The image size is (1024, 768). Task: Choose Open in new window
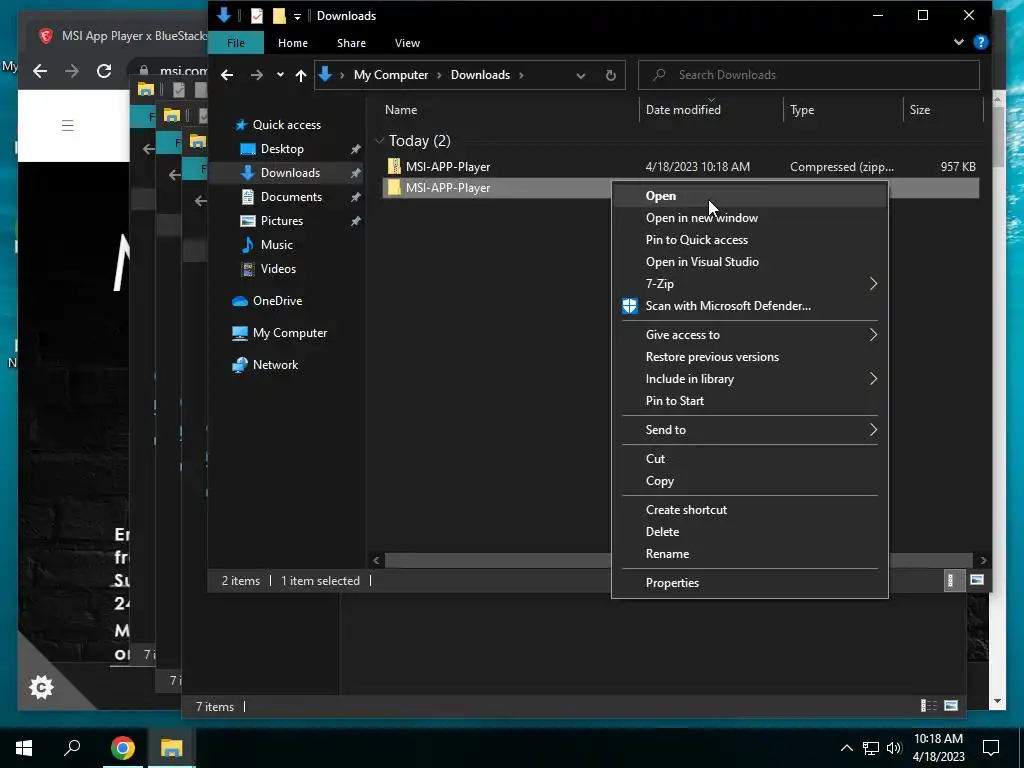[750, 218]
